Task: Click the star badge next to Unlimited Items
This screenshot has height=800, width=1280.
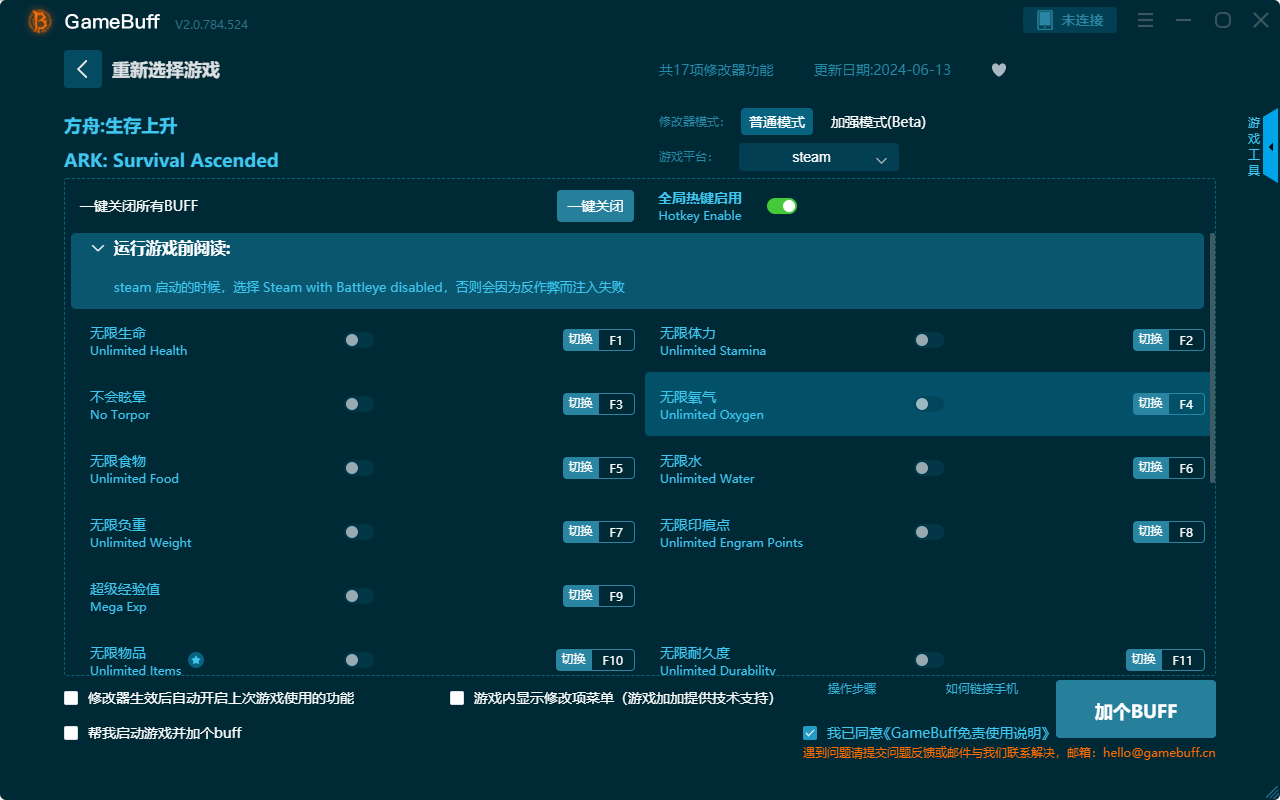Action: (196, 660)
